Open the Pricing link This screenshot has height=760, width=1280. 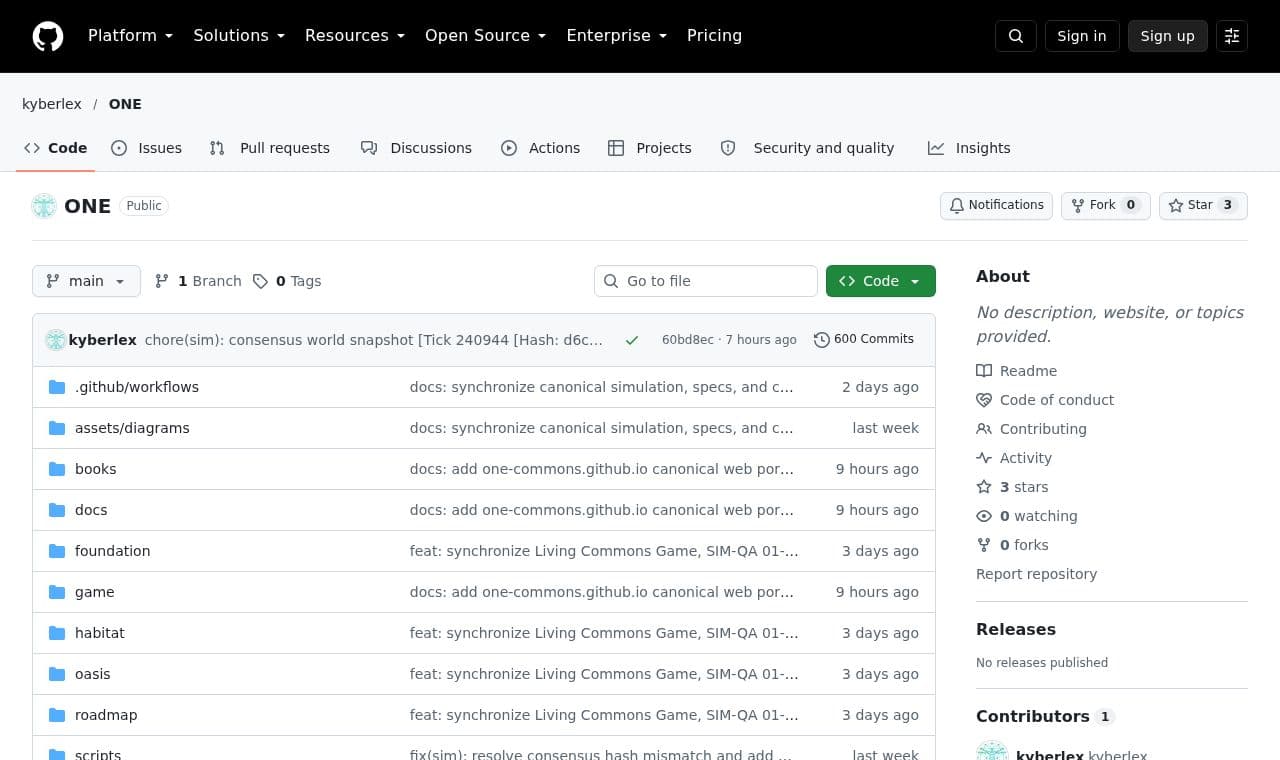(x=714, y=36)
